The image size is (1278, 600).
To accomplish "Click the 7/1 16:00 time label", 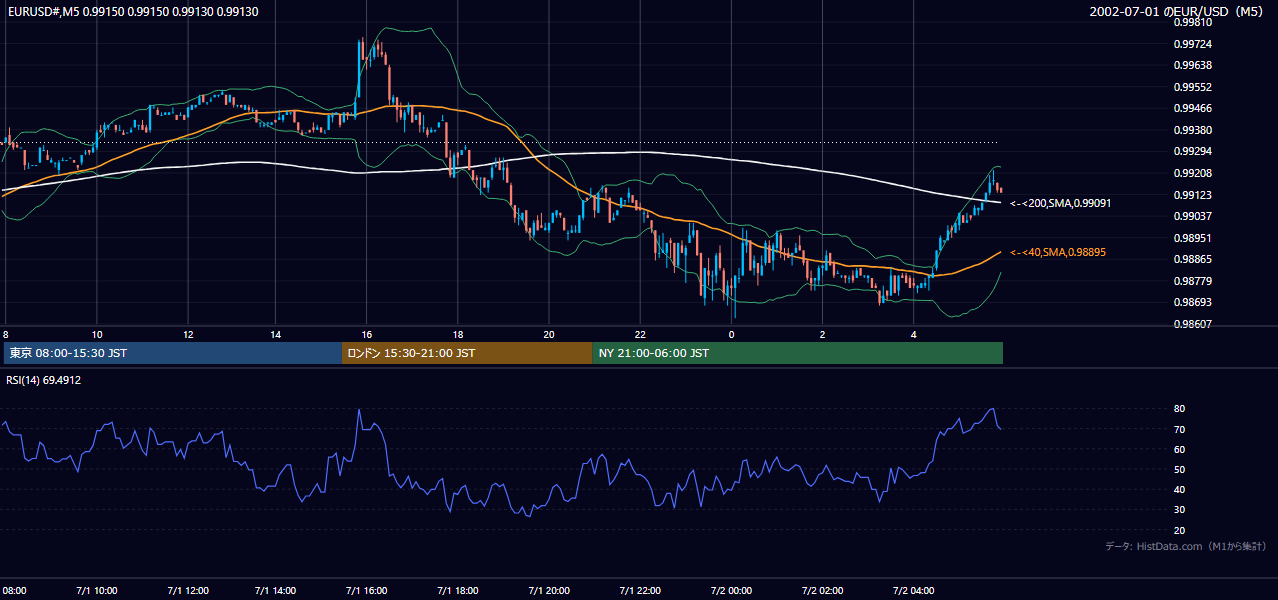I will click(366, 590).
